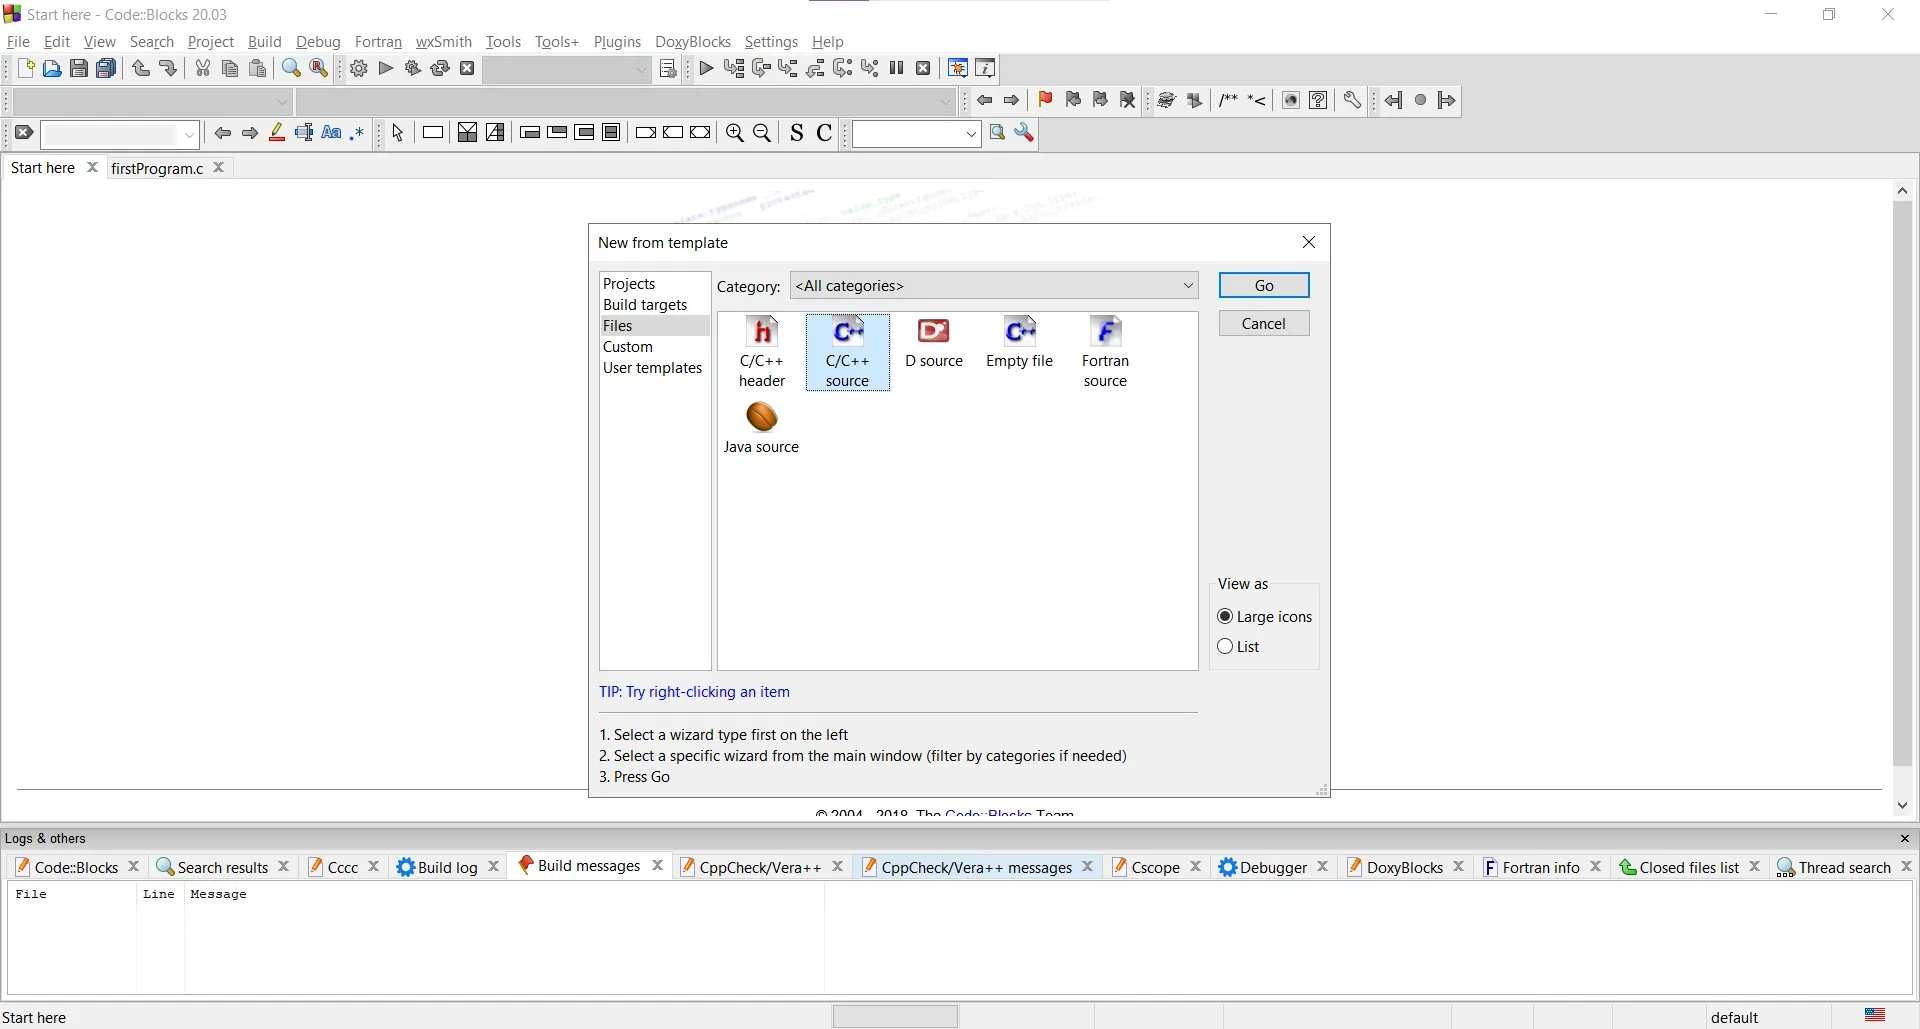Toggle the regex search option icon
This screenshot has width=1920, height=1029.
pyautogui.click(x=358, y=134)
